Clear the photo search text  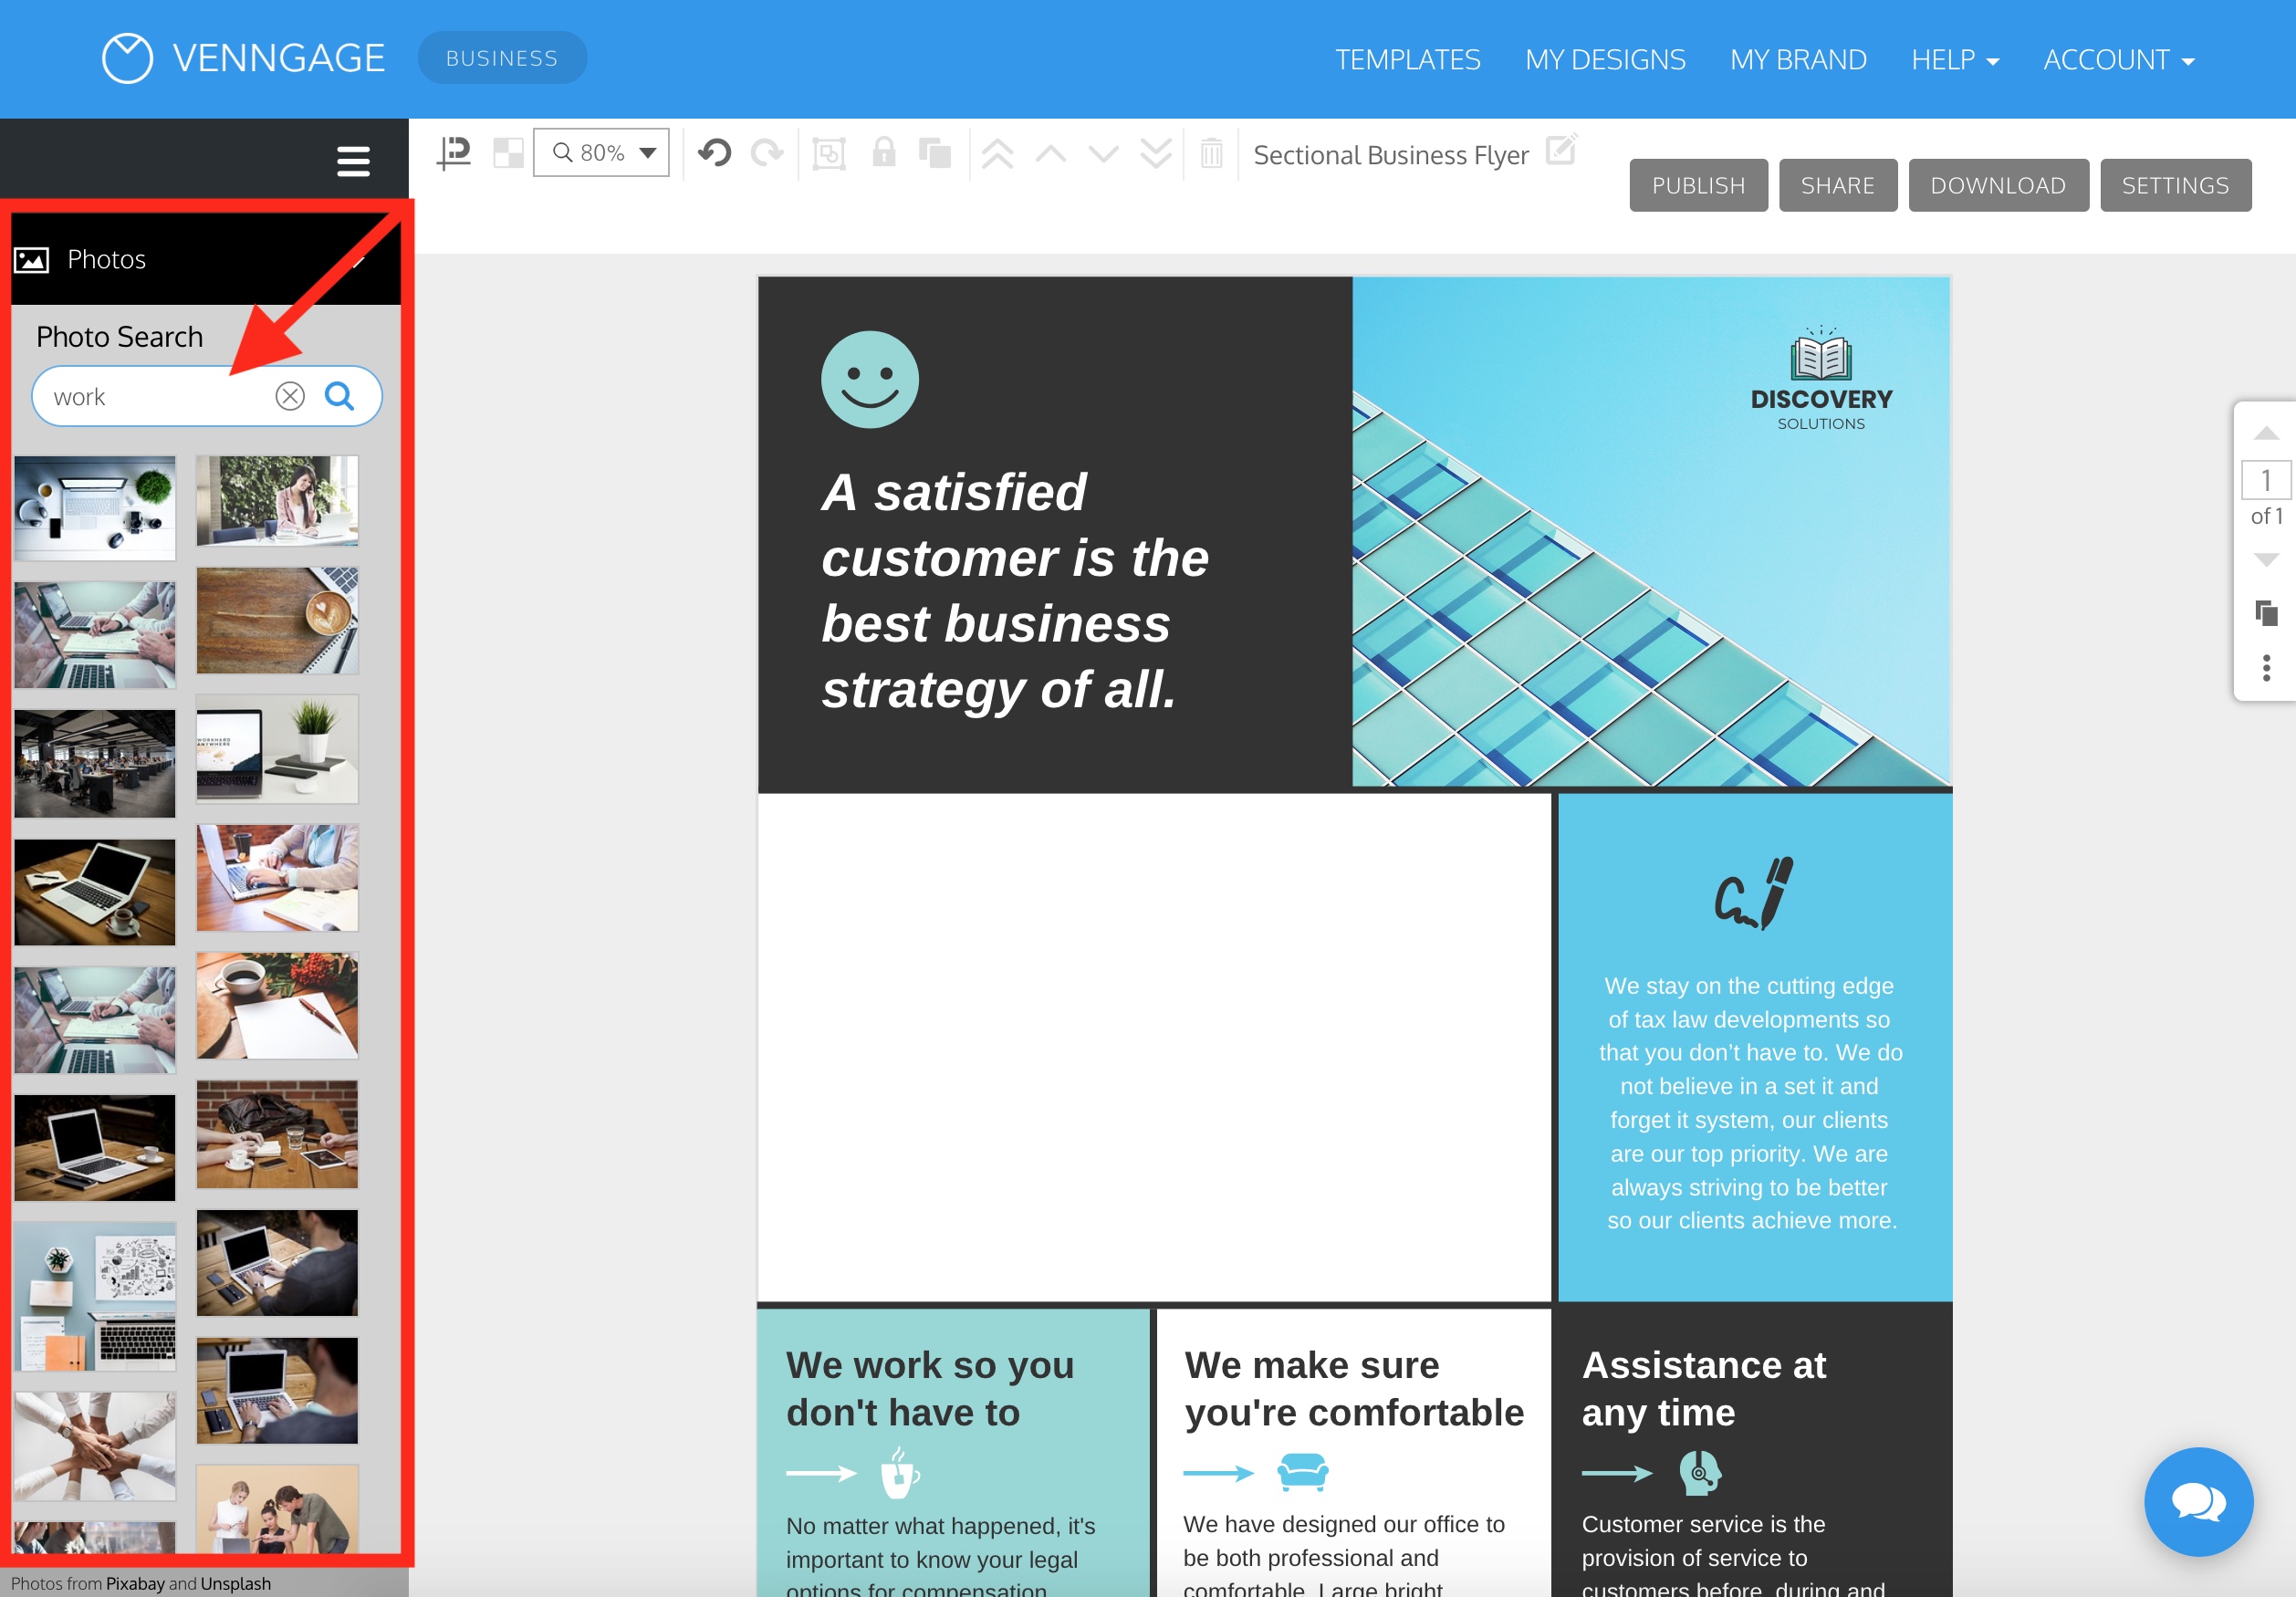290,397
